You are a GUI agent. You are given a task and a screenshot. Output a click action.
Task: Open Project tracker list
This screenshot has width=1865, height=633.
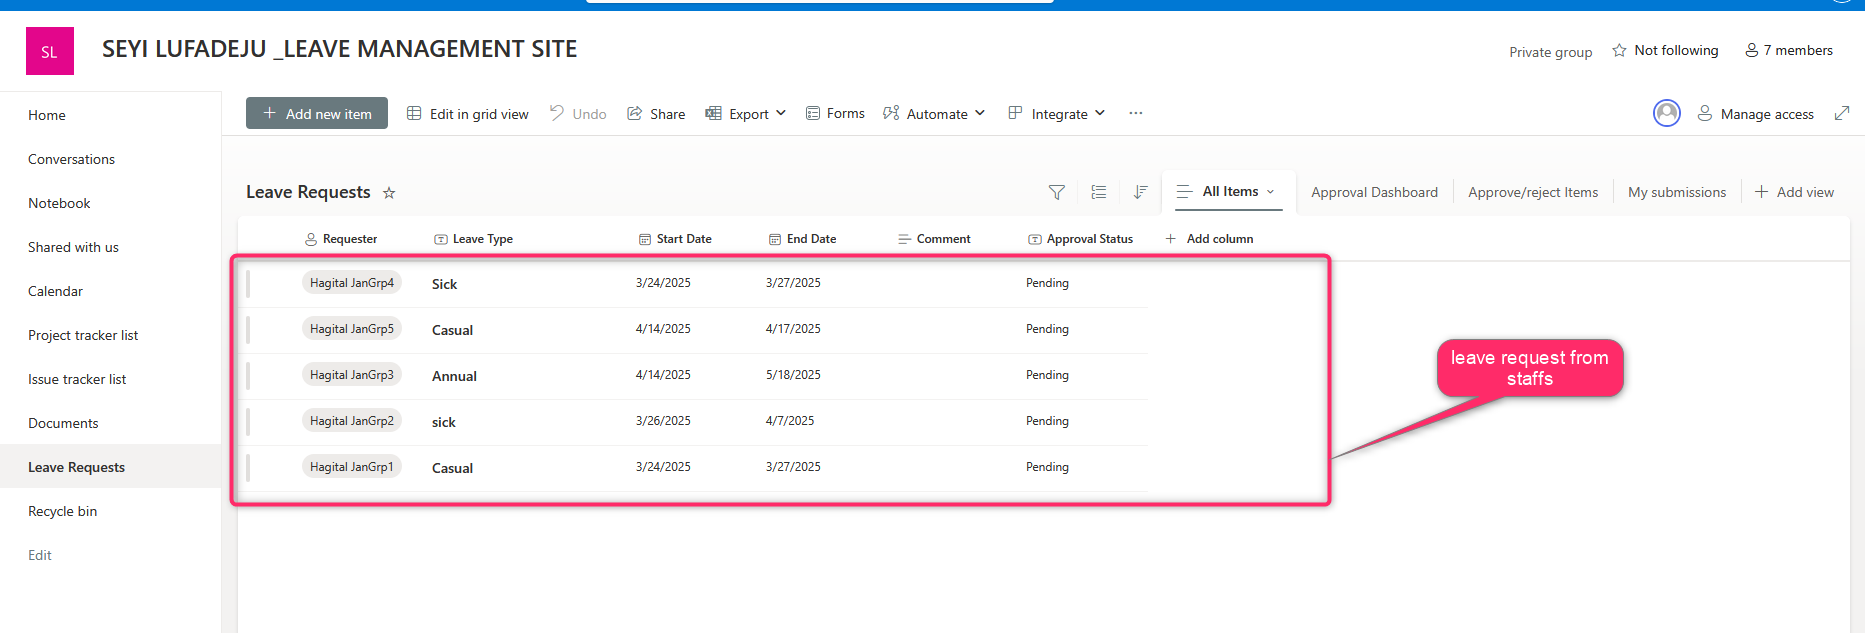click(83, 335)
